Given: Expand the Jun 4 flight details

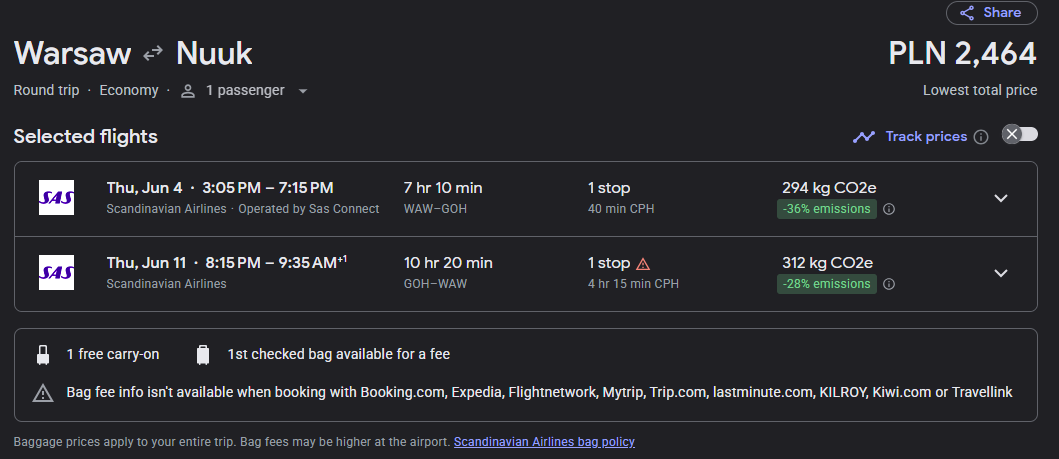Looking at the screenshot, I should tap(1001, 198).
